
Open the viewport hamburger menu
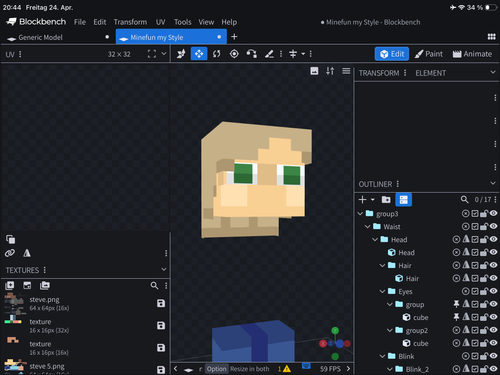click(x=346, y=71)
